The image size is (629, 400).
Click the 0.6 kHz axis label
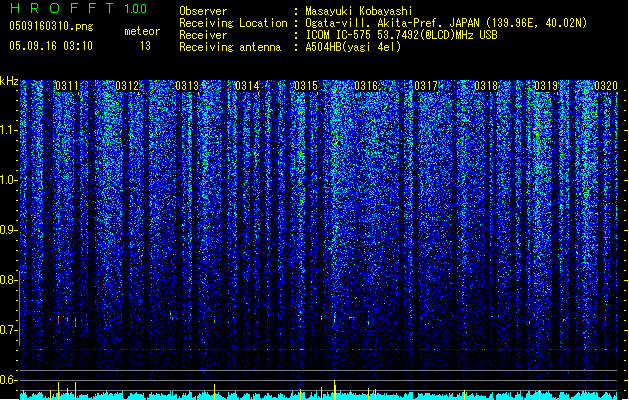[x=8, y=380]
